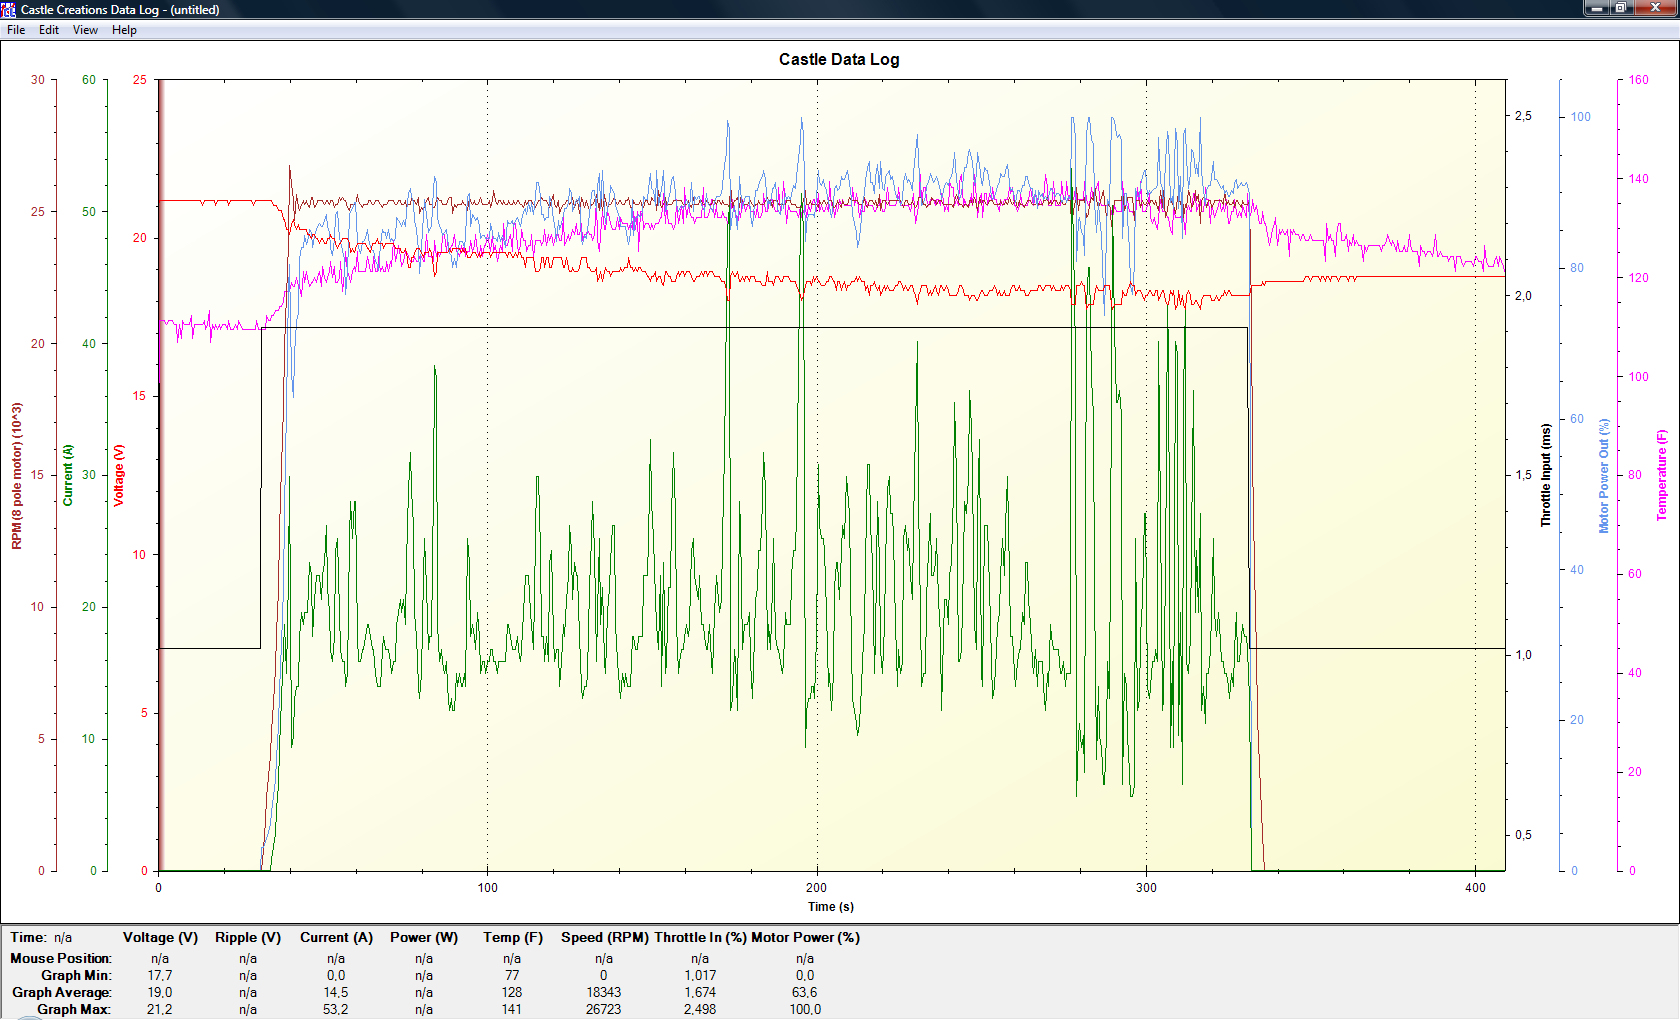The image size is (1680, 1020).
Task: Click the Graph Max voltage value 21,2
Action: click(x=160, y=1010)
